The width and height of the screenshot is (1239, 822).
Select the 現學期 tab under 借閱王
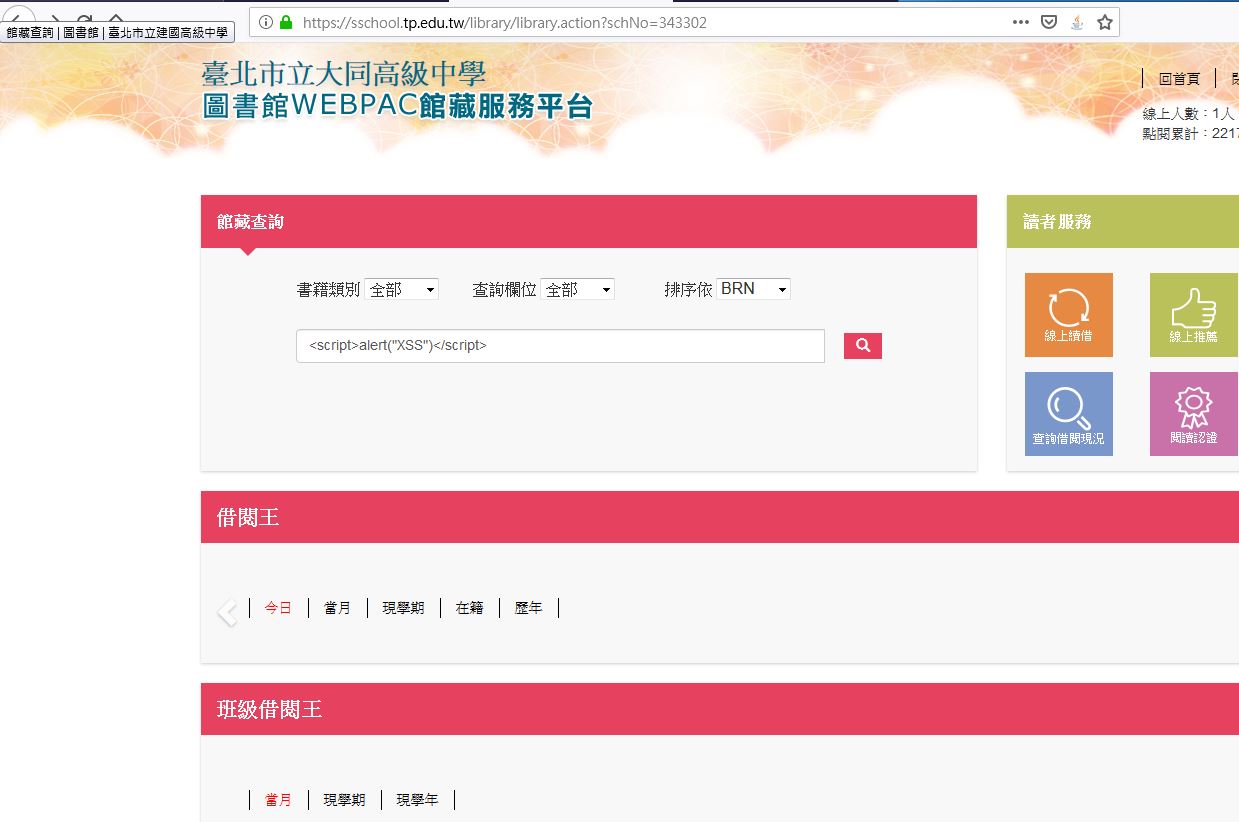[403, 608]
